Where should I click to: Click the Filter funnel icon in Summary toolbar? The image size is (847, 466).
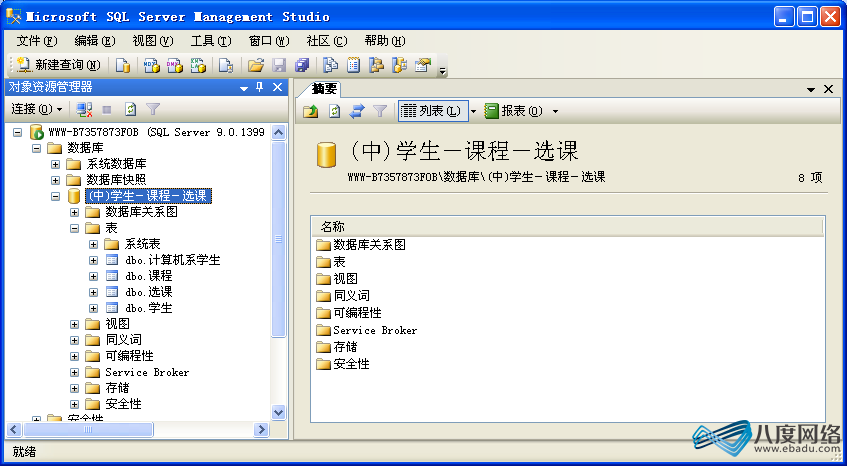(380, 111)
